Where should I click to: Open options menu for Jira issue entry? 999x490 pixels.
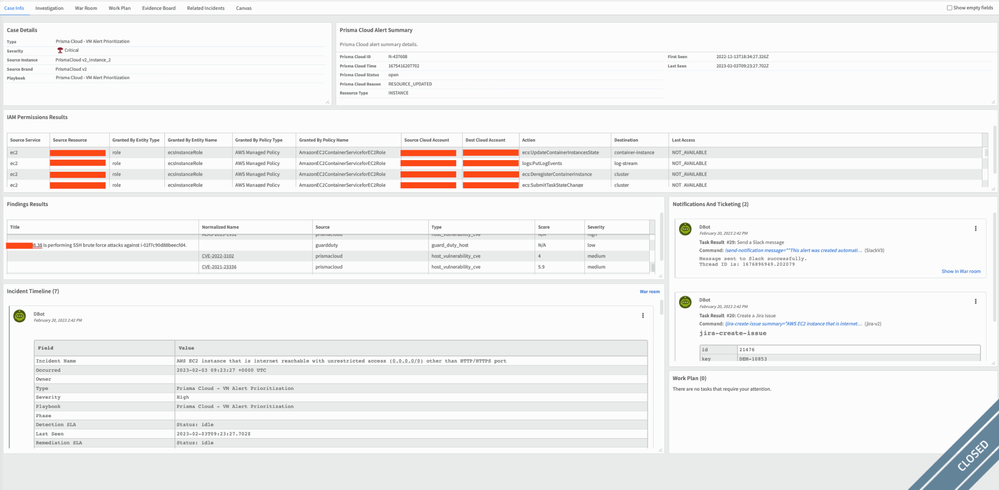975,301
